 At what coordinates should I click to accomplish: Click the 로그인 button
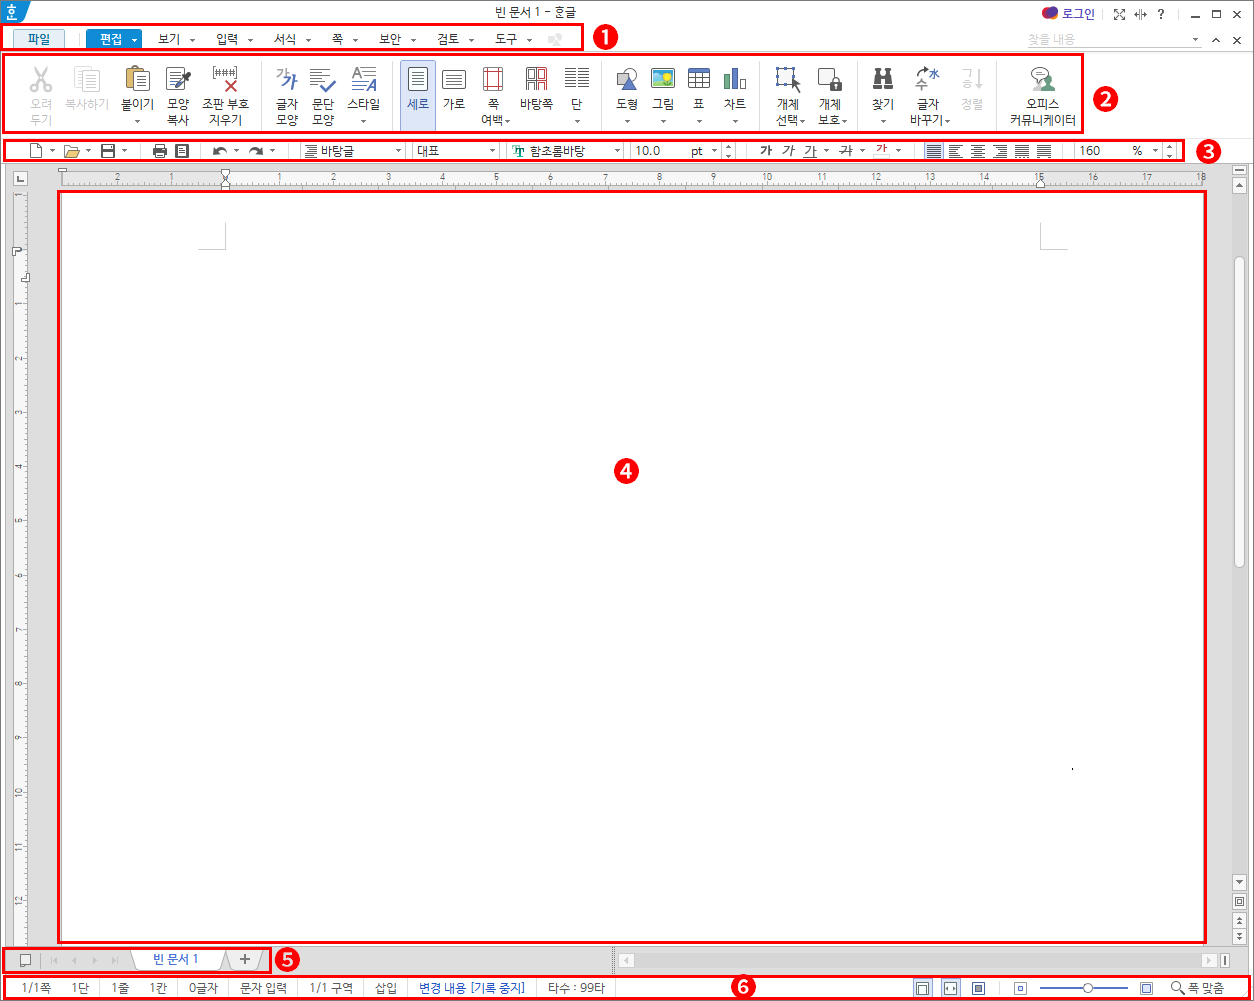point(1069,14)
